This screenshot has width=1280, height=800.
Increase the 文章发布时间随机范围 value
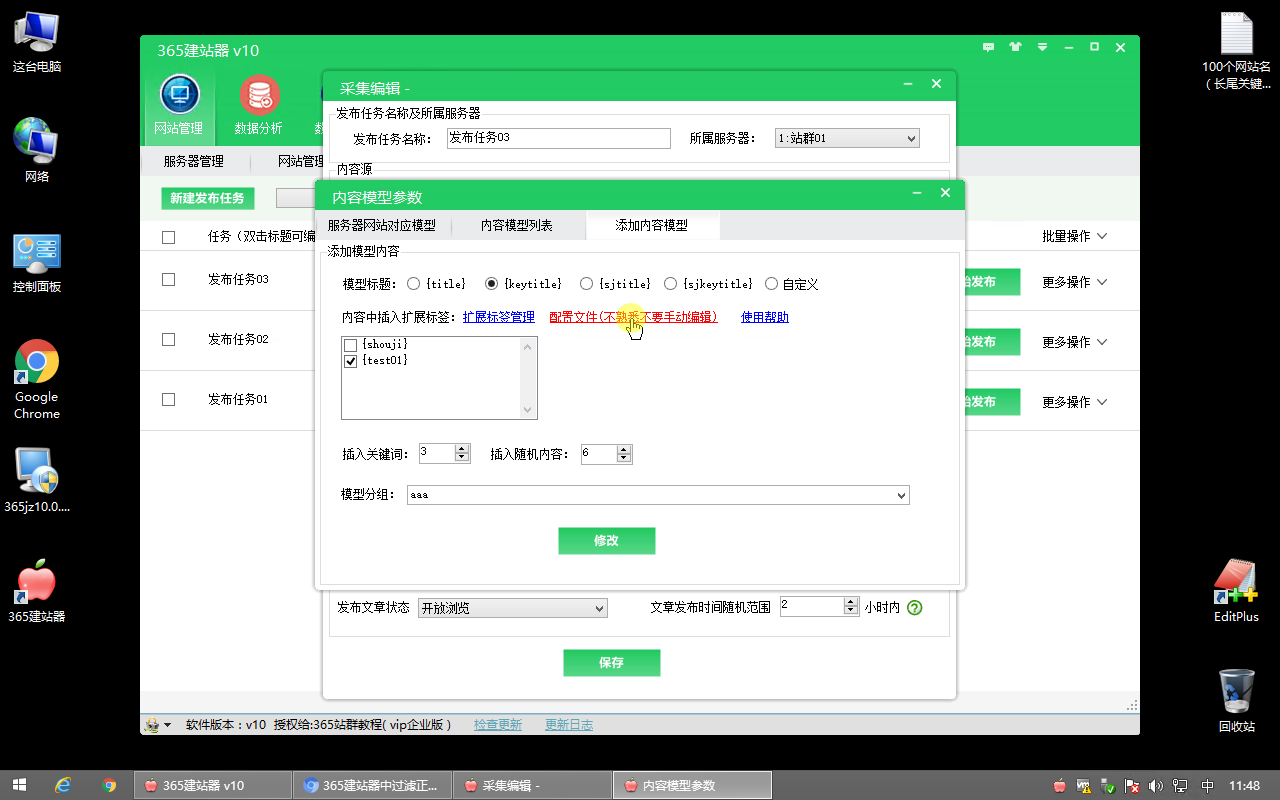(851, 602)
